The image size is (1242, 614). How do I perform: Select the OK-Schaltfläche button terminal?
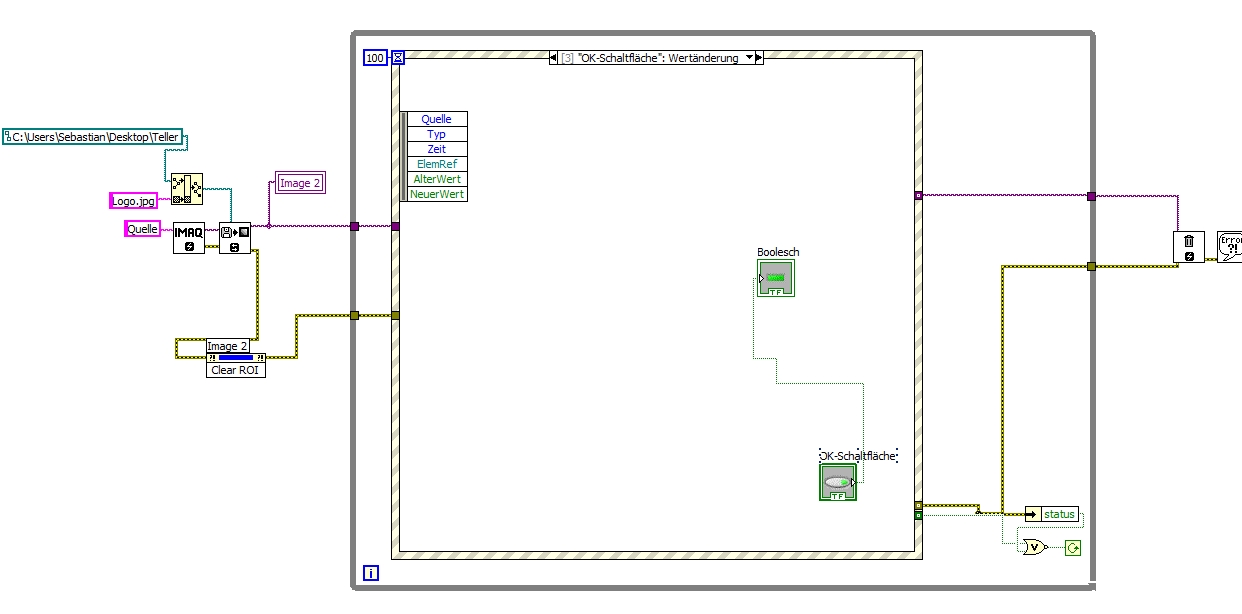coord(838,482)
